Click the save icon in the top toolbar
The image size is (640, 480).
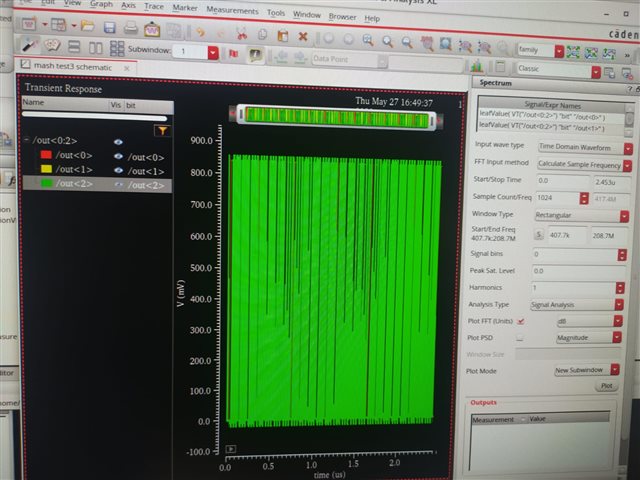[109, 27]
